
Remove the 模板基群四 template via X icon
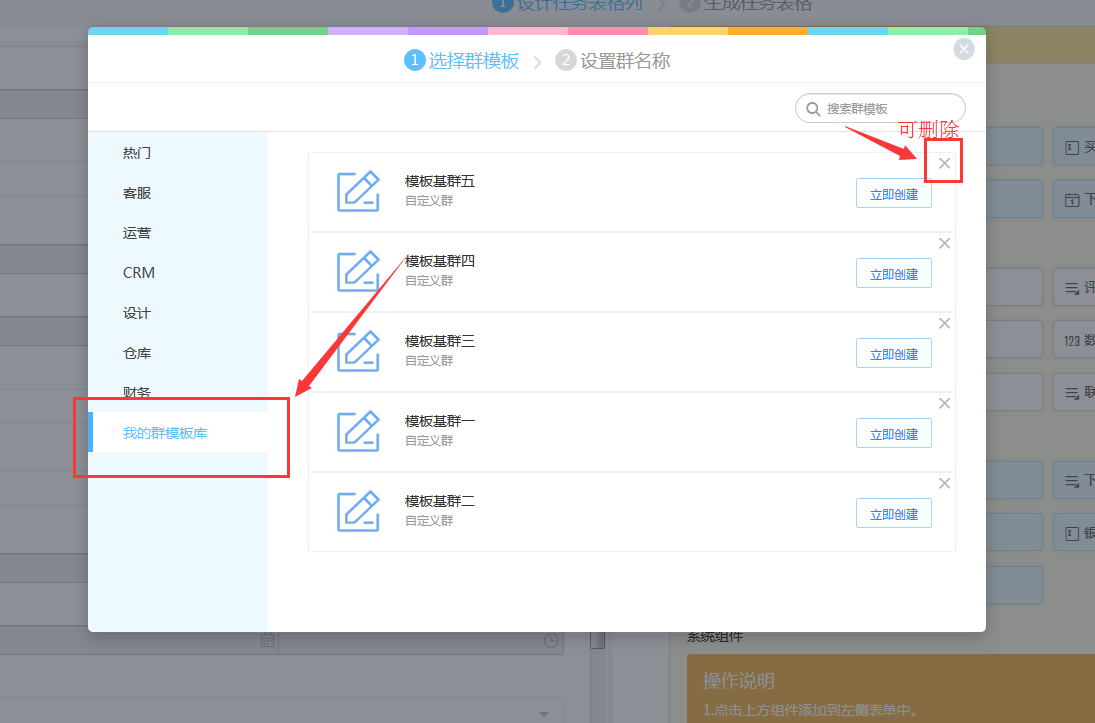click(x=944, y=243)
